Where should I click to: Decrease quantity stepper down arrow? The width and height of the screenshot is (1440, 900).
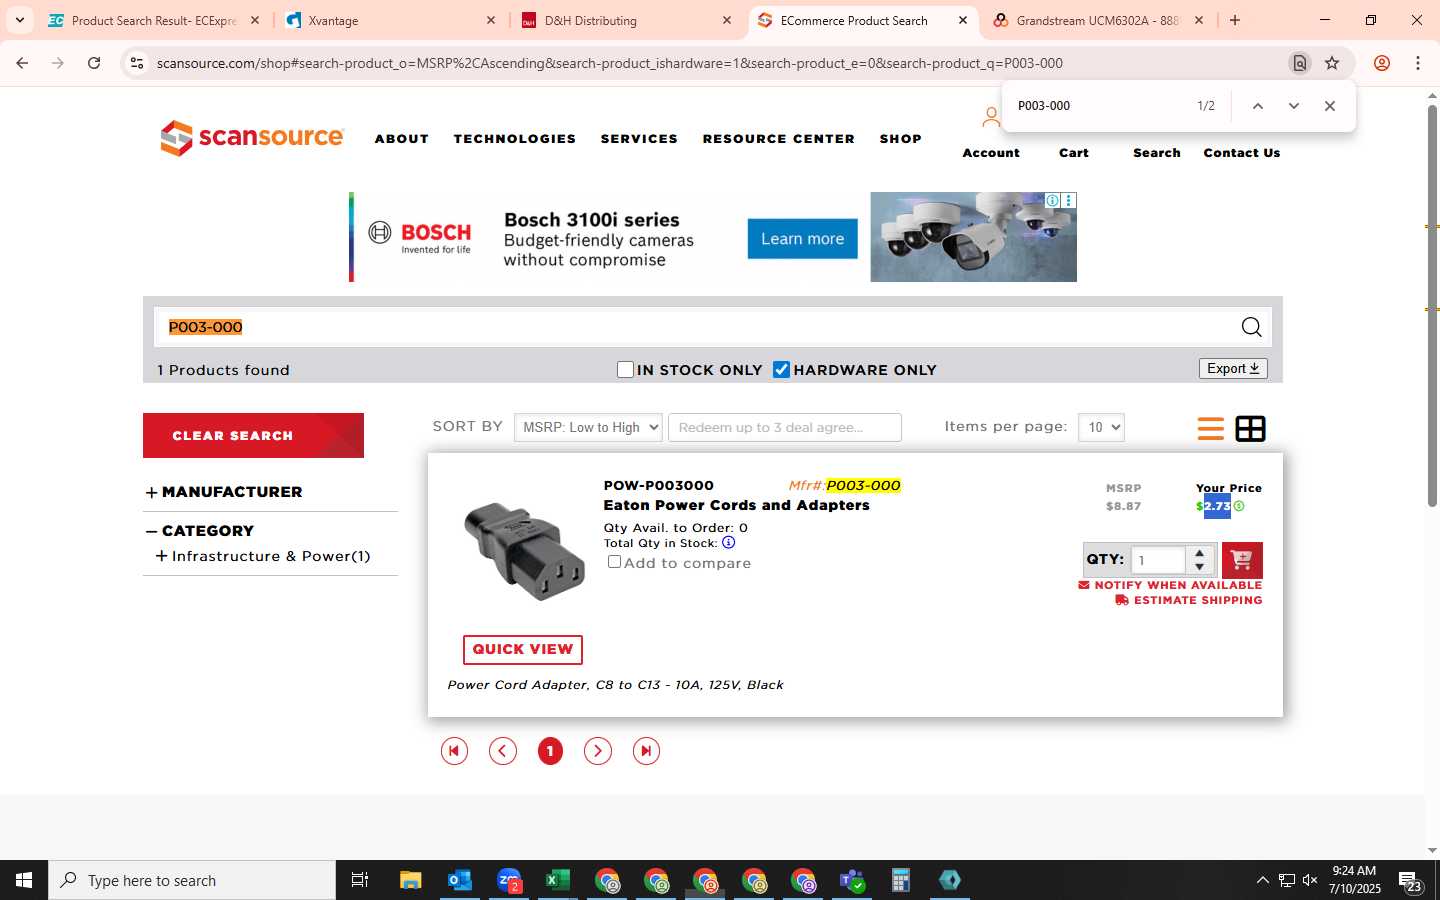(x=1200, y=567)
